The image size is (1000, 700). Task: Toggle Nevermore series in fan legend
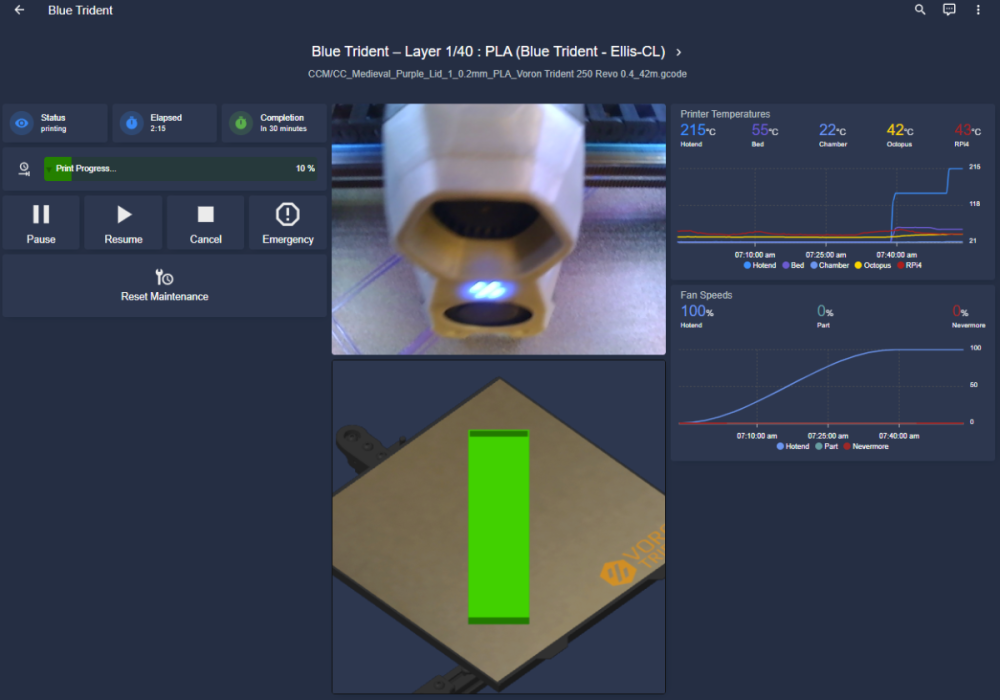[x=866, y=446]
